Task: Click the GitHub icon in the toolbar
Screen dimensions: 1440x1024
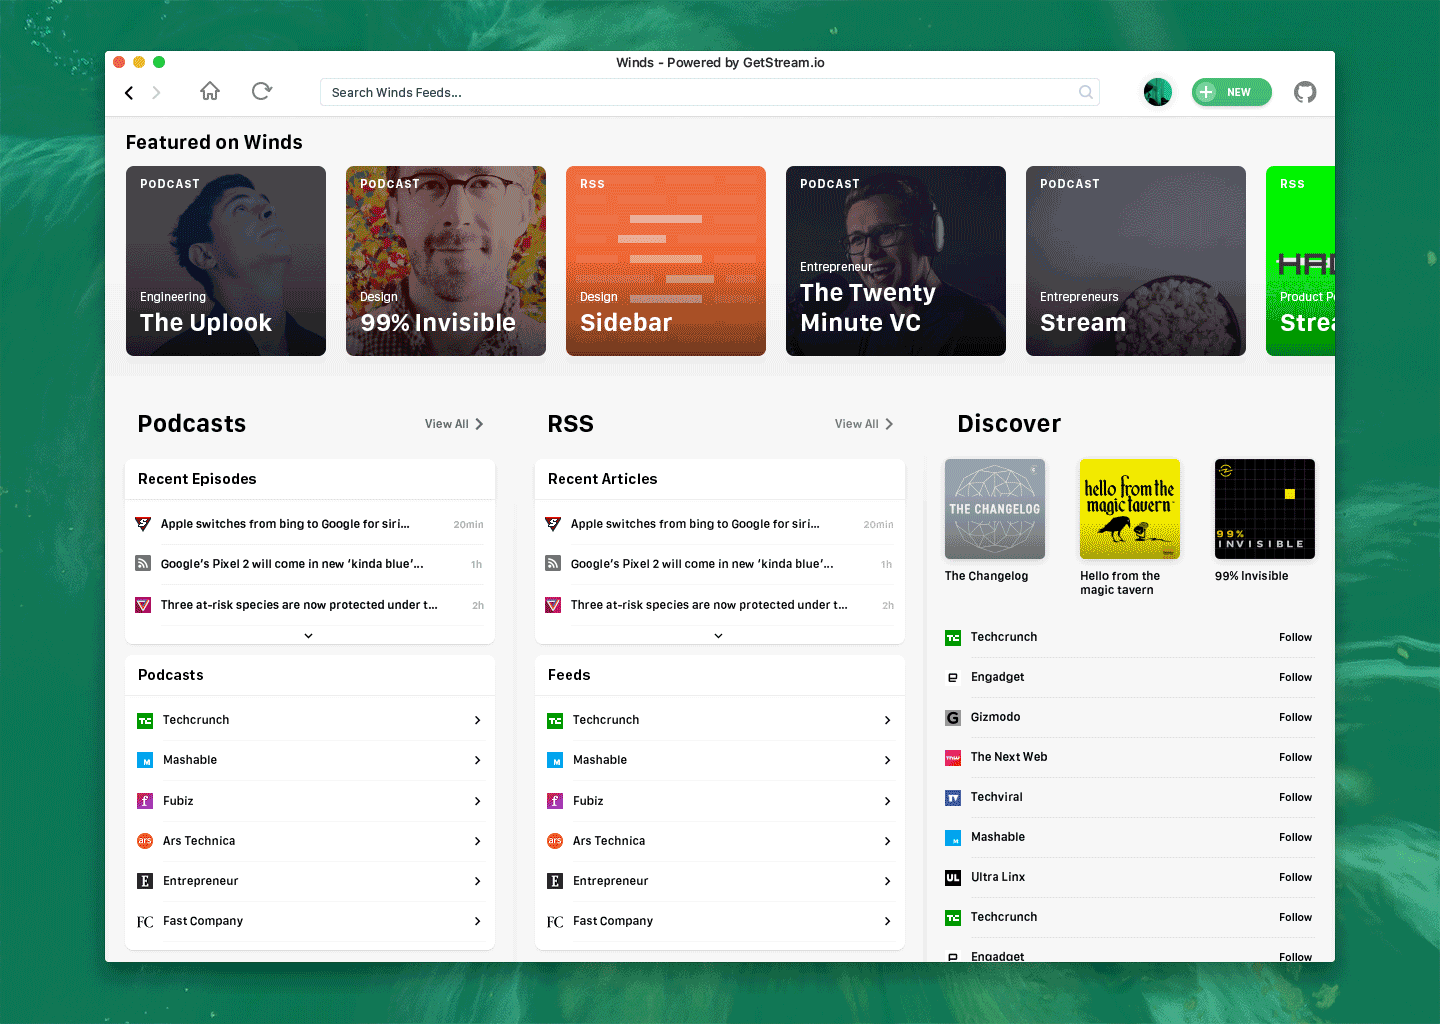Action: pos(1304,91)
